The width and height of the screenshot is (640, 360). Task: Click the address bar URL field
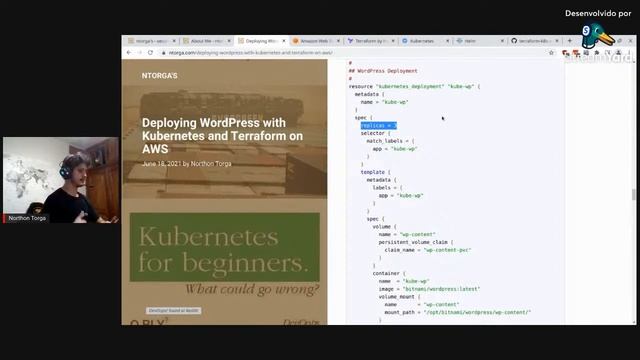(x=355, y=53)
